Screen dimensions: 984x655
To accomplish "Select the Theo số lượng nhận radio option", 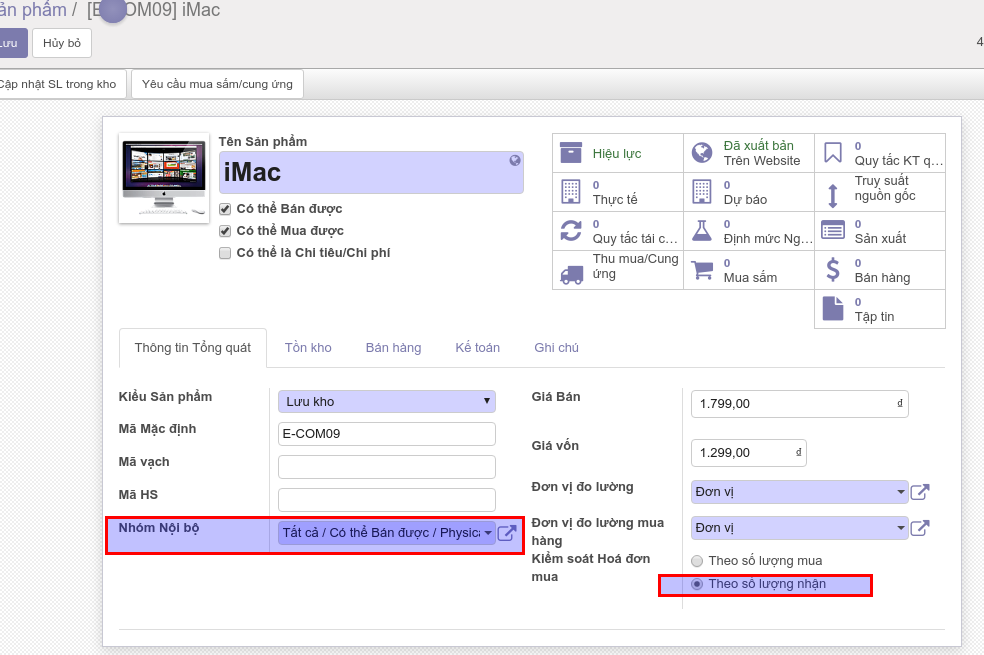I will point(697,584).
